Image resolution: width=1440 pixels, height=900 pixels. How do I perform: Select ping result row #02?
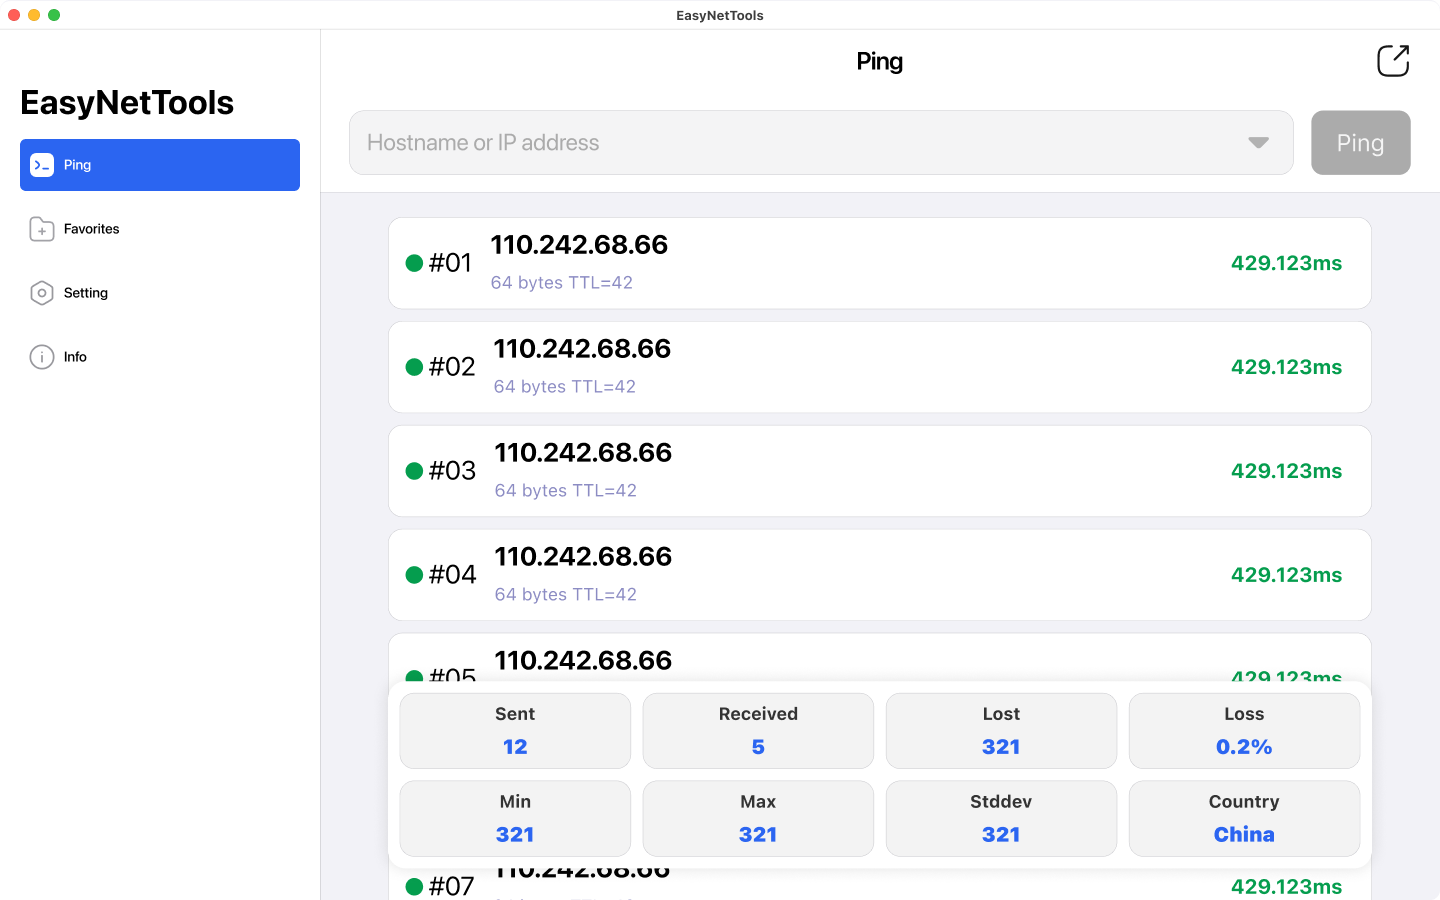880,367
